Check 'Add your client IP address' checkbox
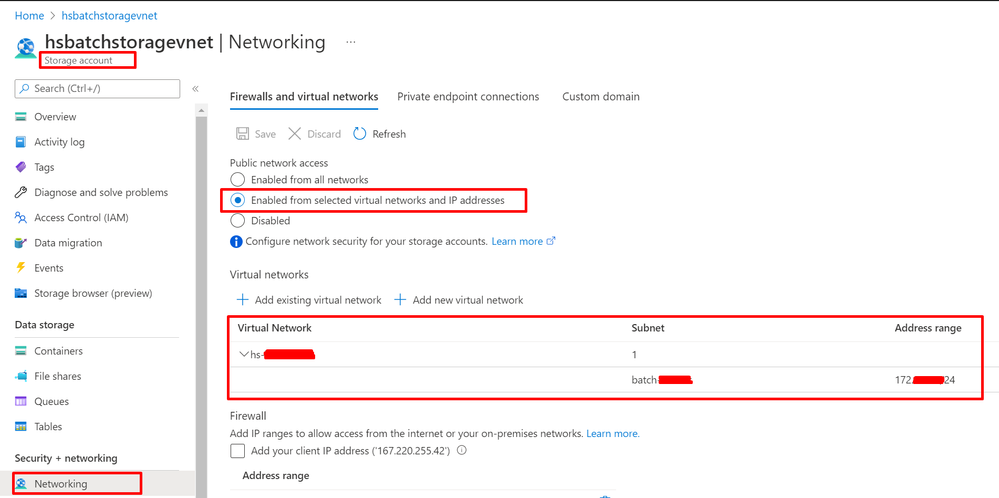 tap(238, 451)
